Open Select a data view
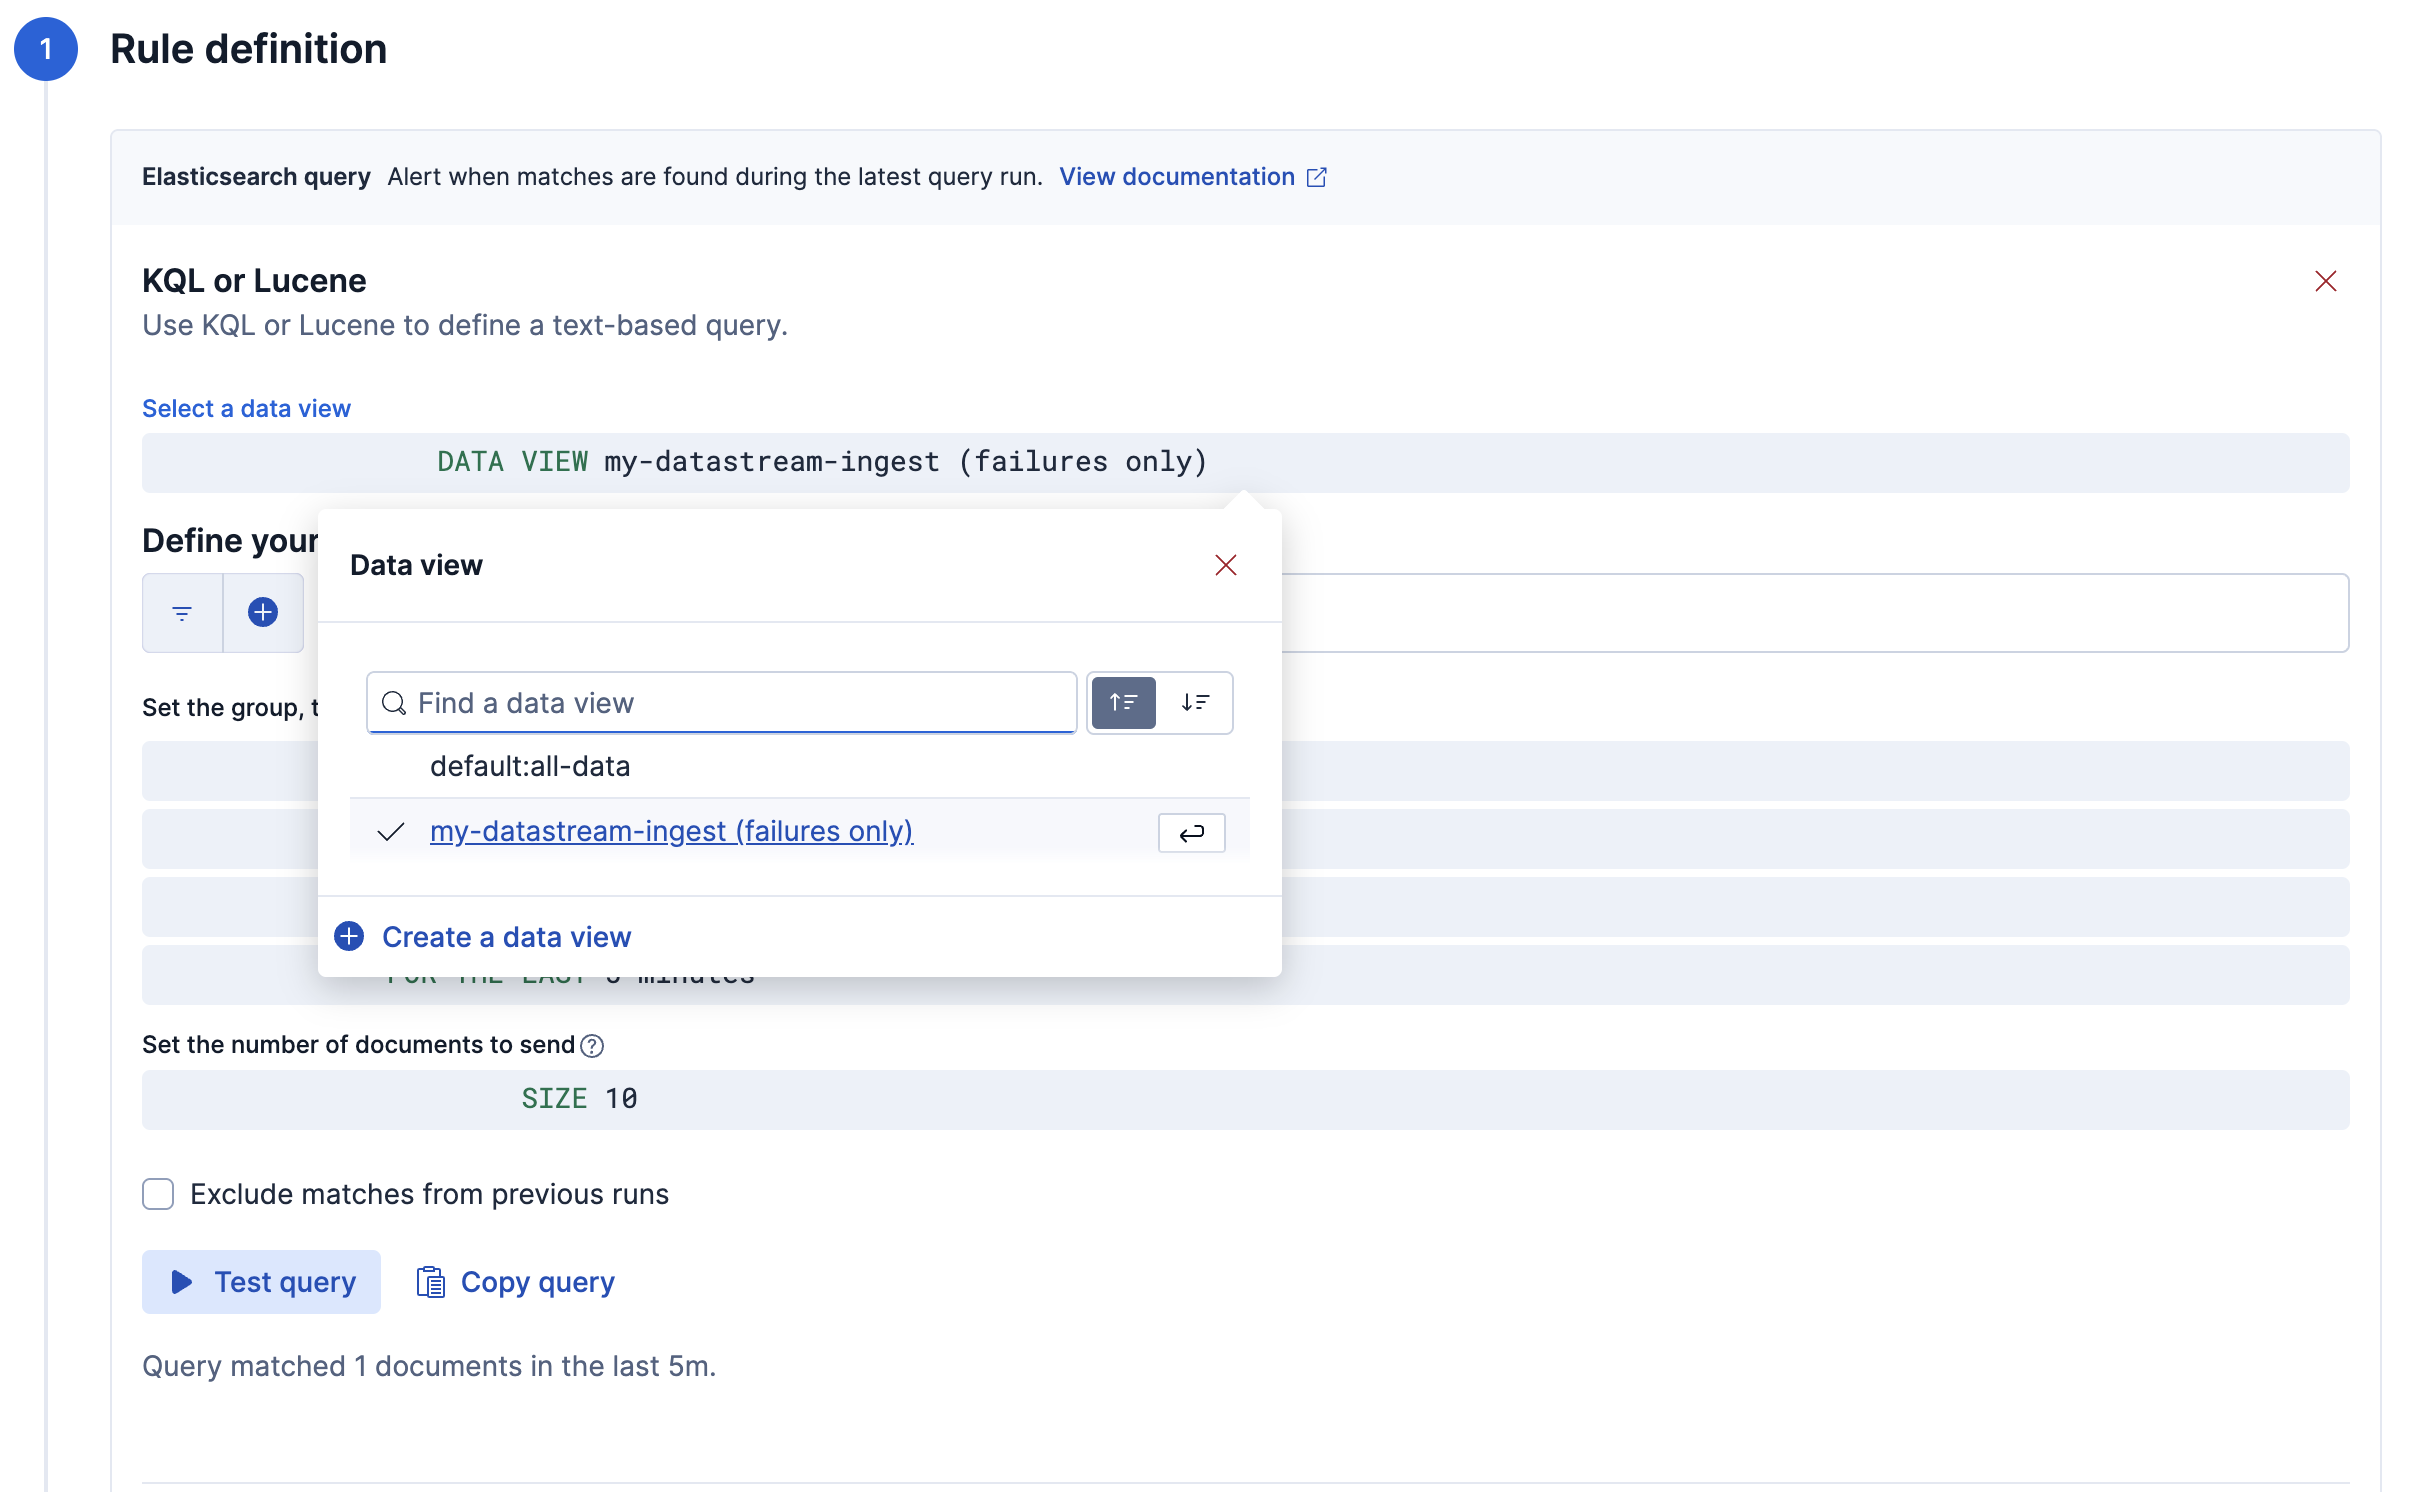2412x1492 pixels. point(246,407)
